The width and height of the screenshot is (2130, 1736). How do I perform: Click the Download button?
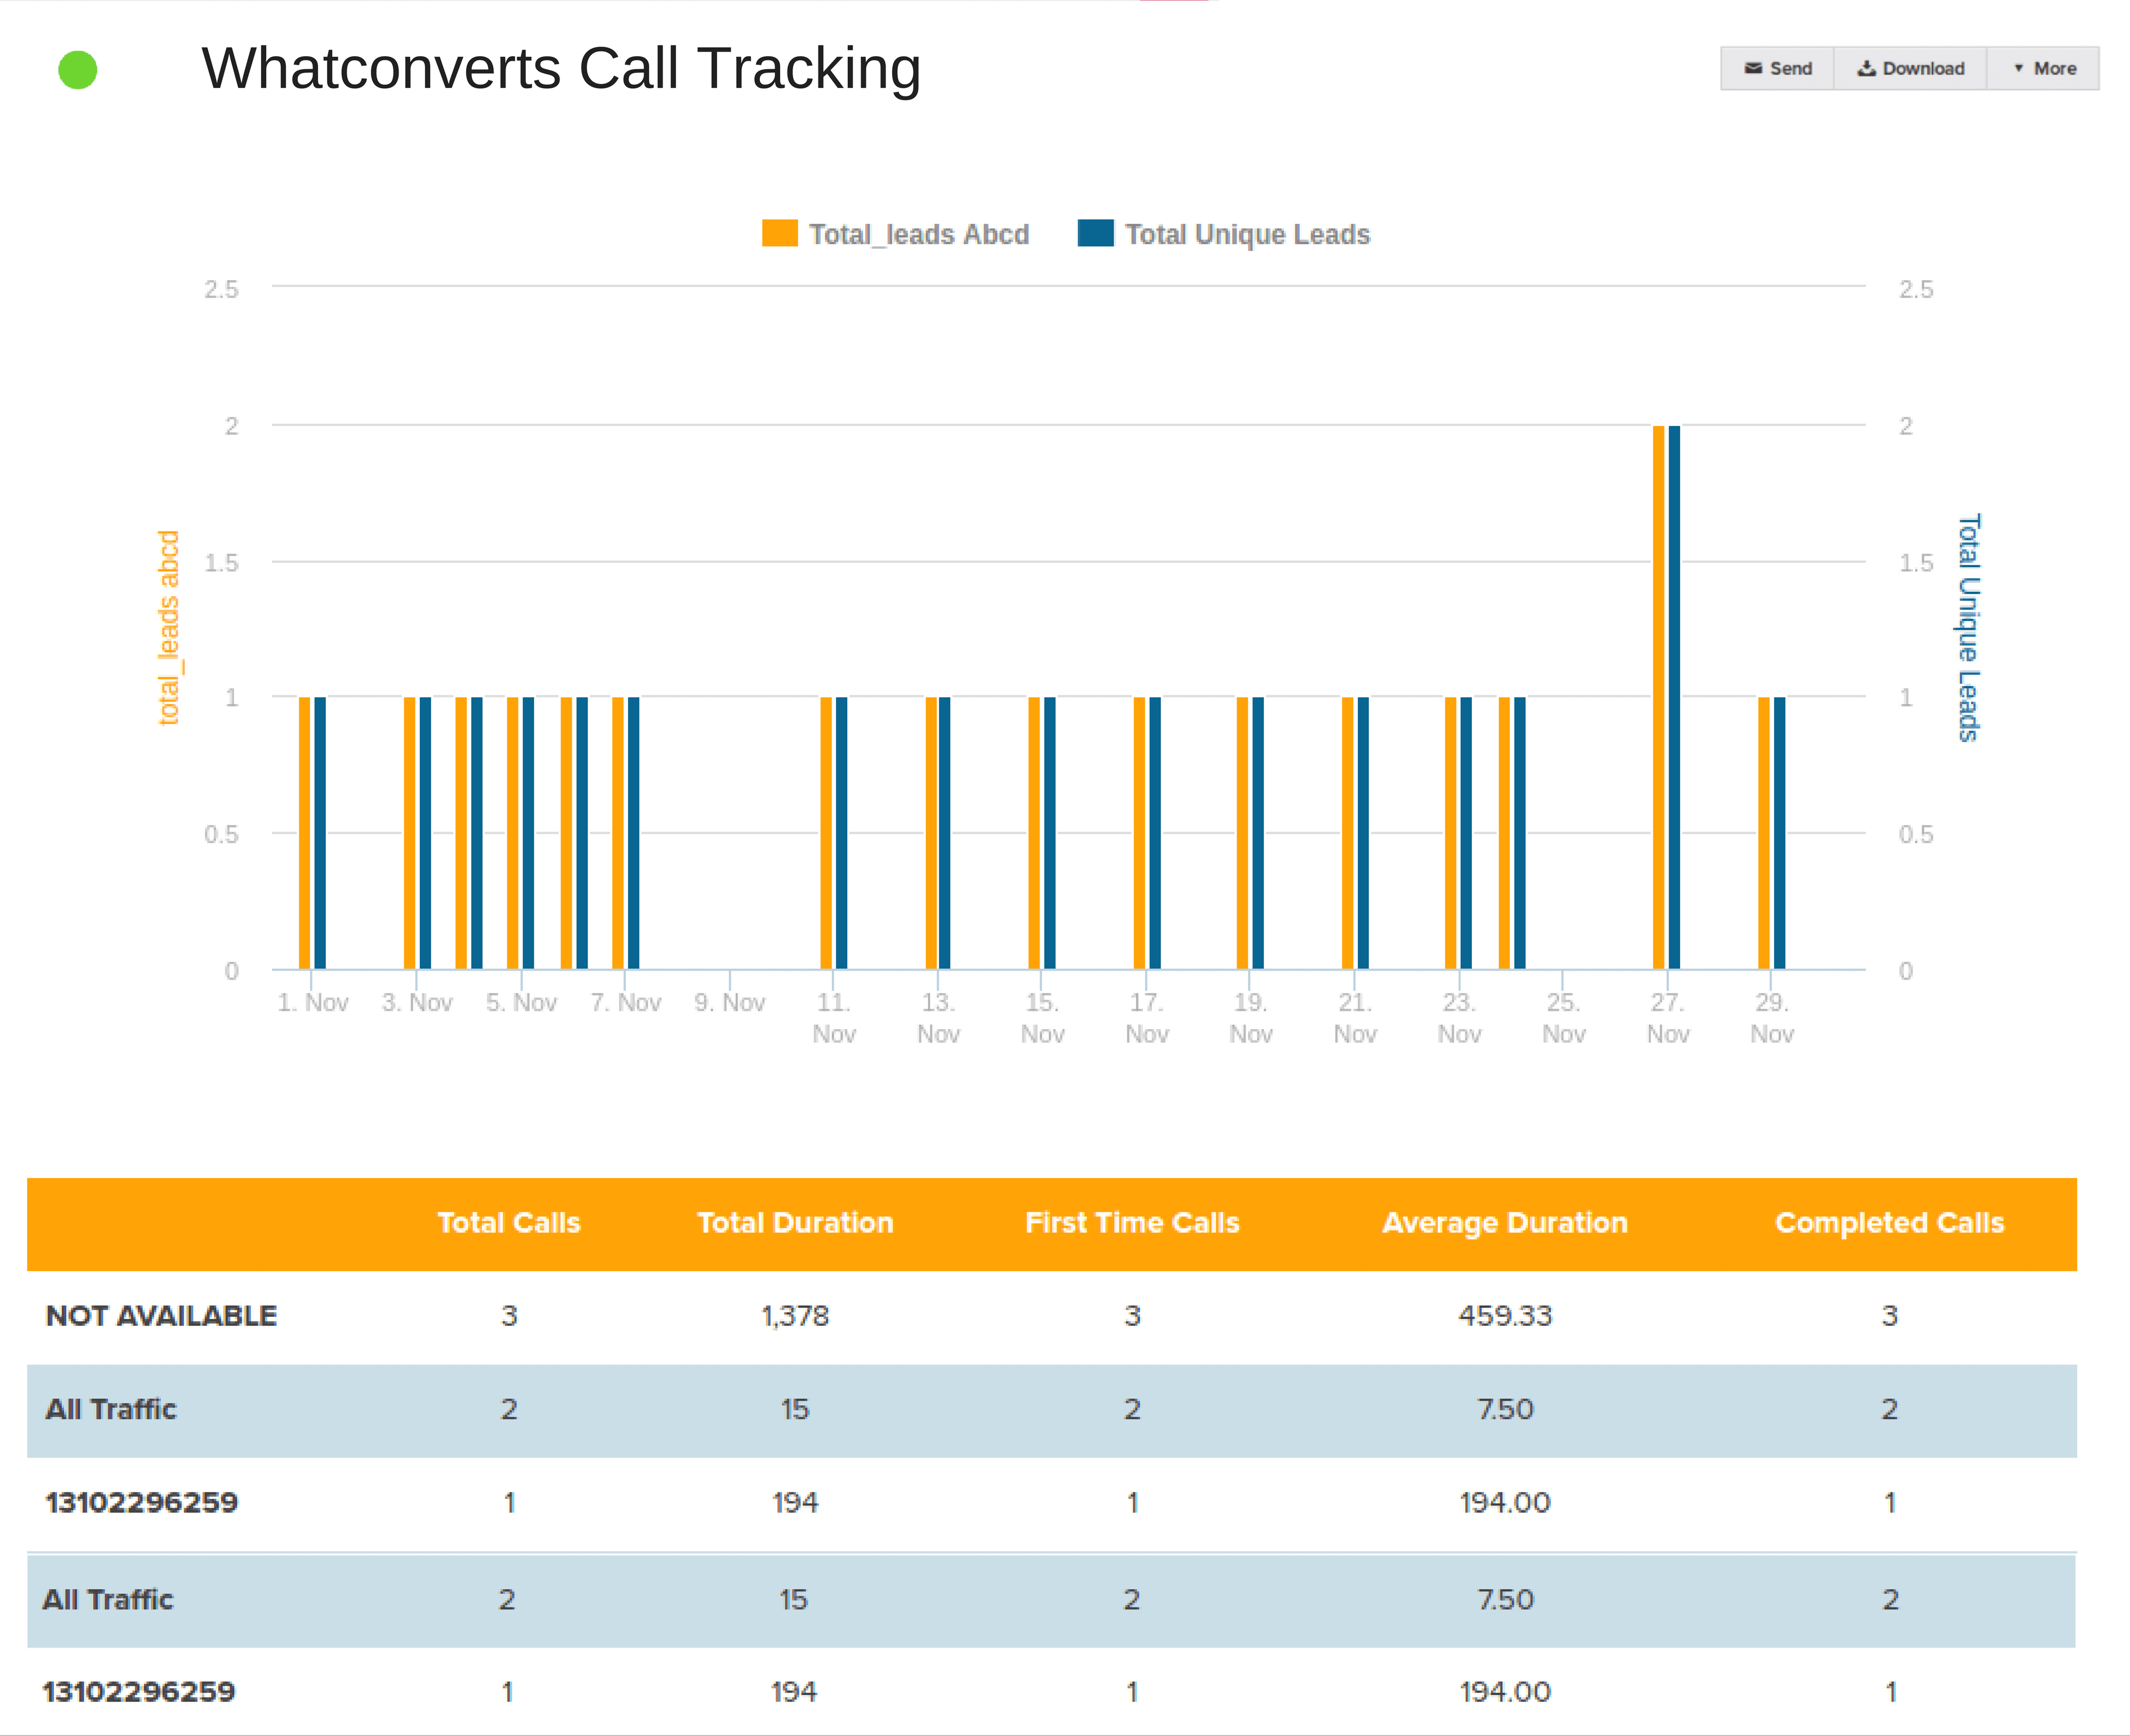pyautogui.click(x=1910, y=68)
